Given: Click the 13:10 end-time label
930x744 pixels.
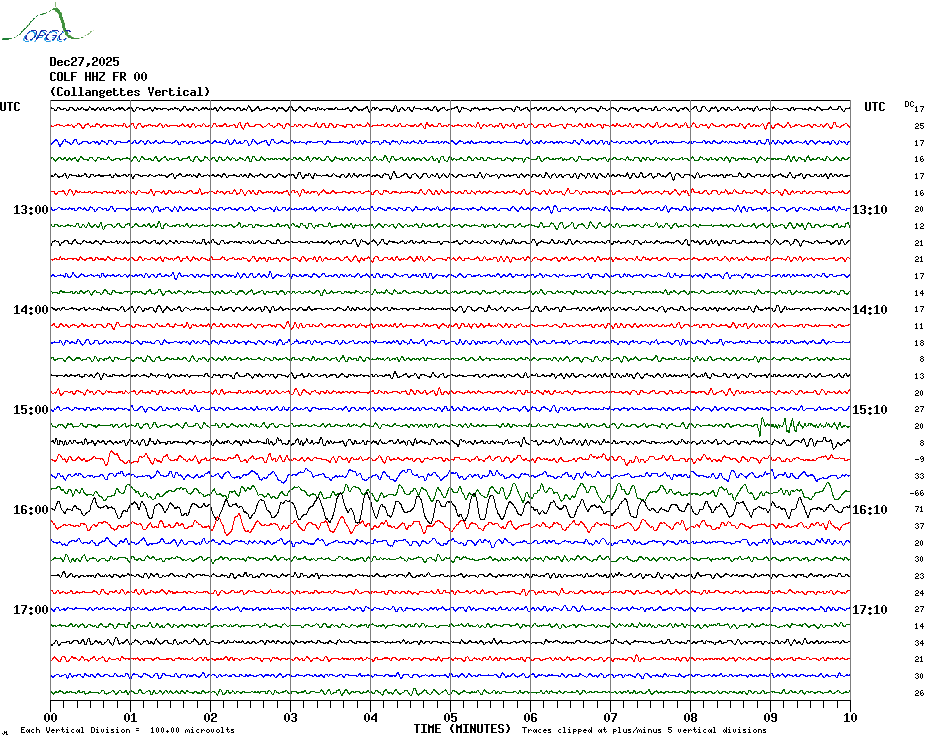Looking at the screenshot, I should [870, 209].
